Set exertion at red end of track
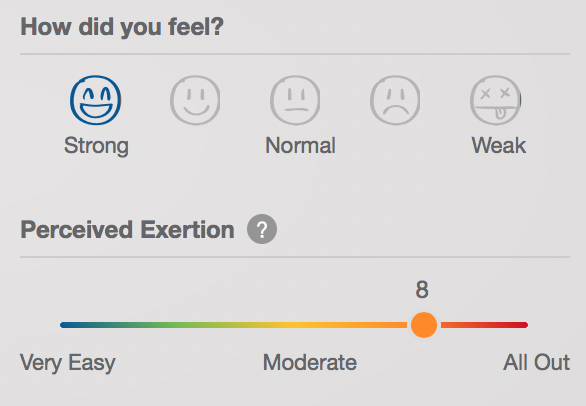Screen dimensions: 586x406 tap(521, 325)
